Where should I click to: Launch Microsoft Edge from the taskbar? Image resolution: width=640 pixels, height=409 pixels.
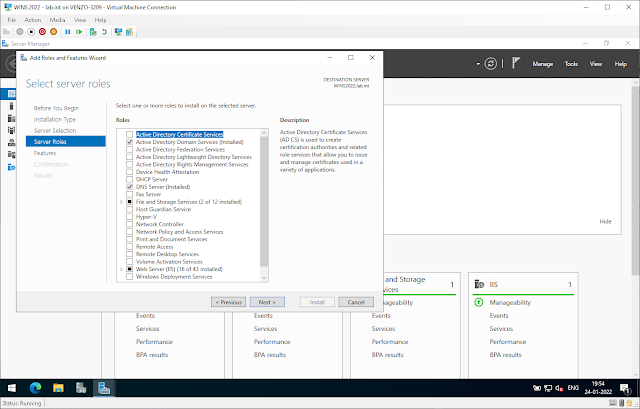[36, 388]
